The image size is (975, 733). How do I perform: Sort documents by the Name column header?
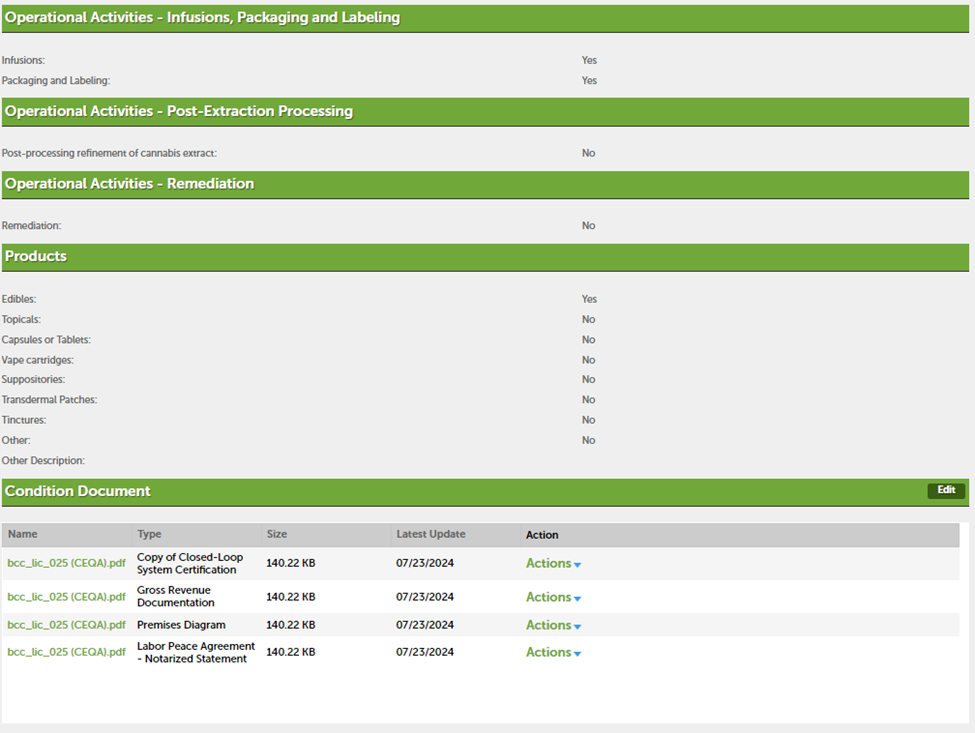23,535
